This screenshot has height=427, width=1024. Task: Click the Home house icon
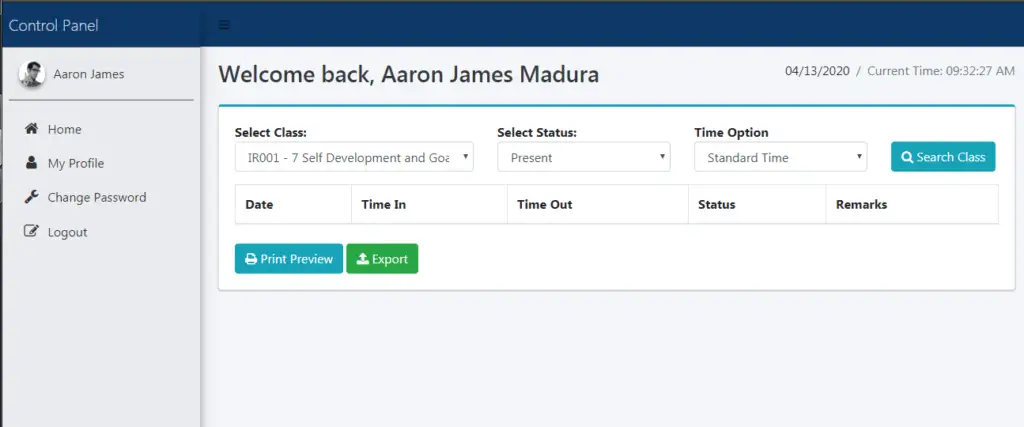[32, 129]
